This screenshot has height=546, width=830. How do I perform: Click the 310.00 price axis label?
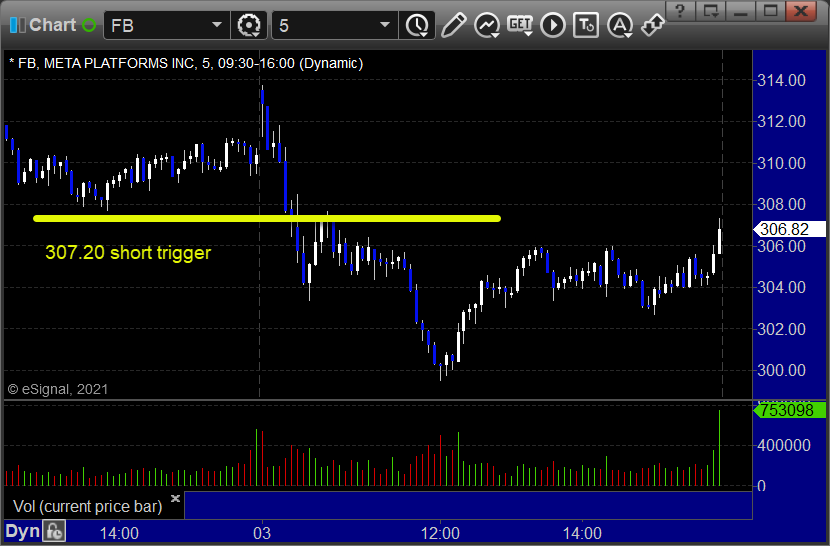click(x=781, y=163)
